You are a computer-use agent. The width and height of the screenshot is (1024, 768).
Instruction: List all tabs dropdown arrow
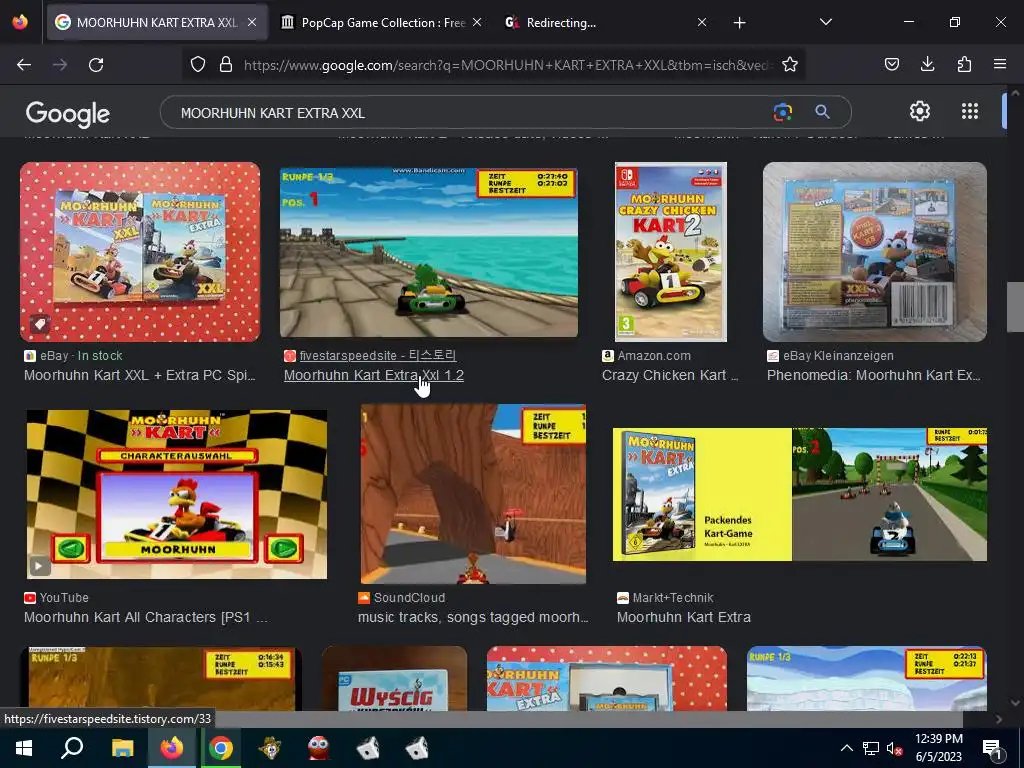coord(825,22)
